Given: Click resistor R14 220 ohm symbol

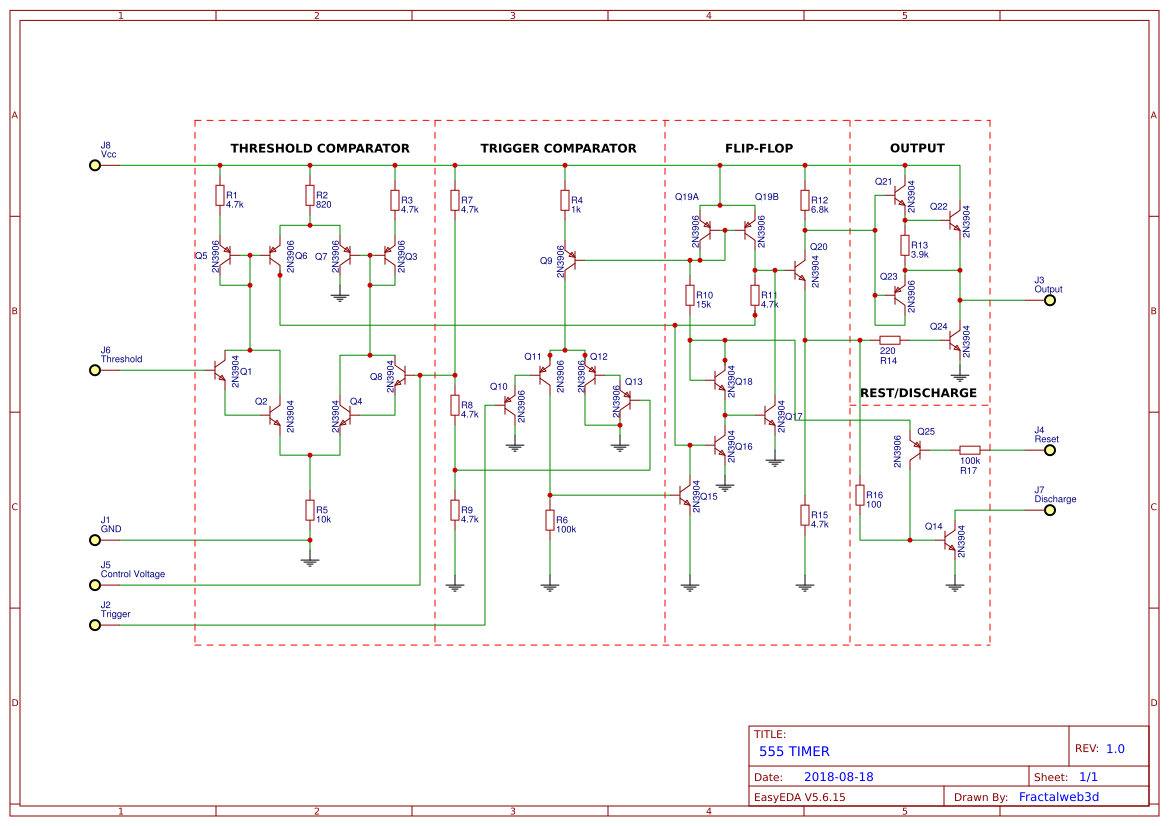Looking at the screenshot, I should click(x=889, y=340).
